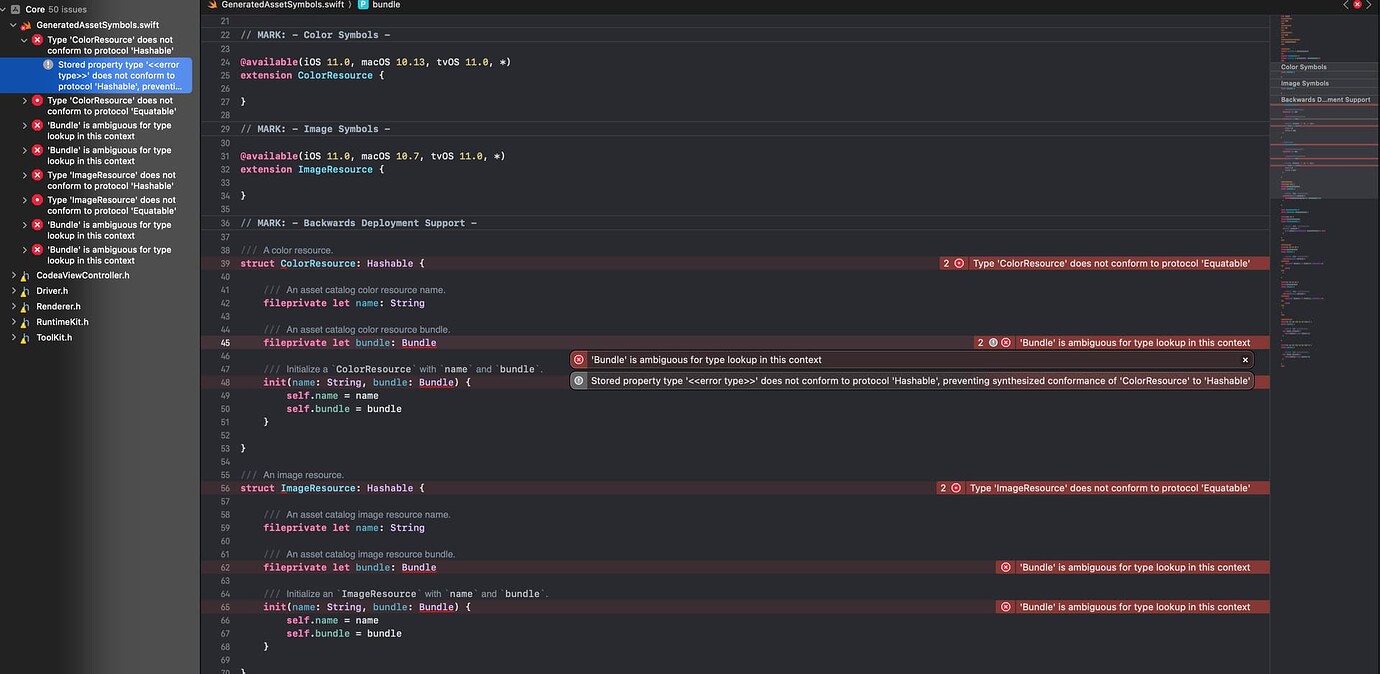Click error icon of ColorResource 'Equatable' issue in navigator
Viewport: 1380px width, 674px height.
point(37,100)
